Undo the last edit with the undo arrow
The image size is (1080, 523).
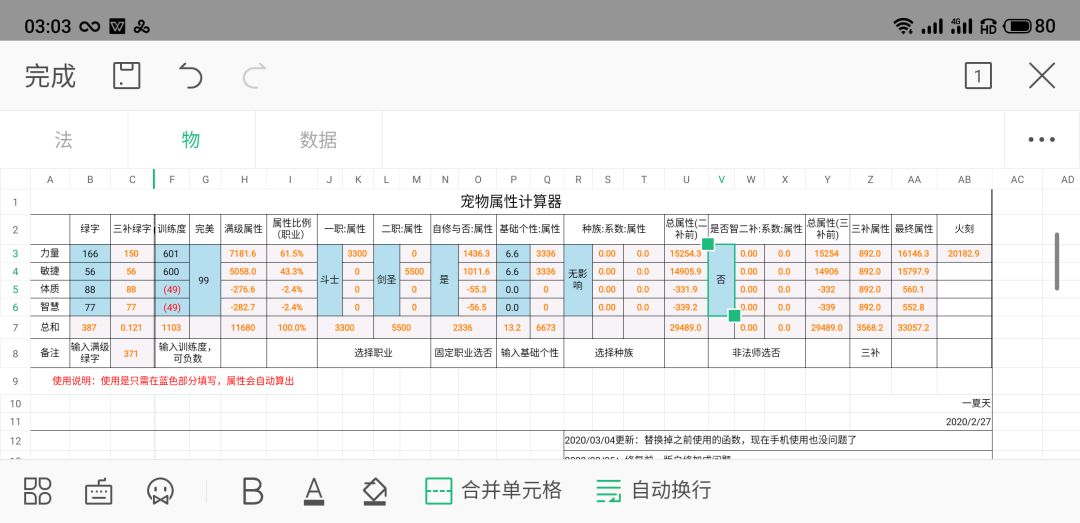pyautogui.click(x=191, y=76)
